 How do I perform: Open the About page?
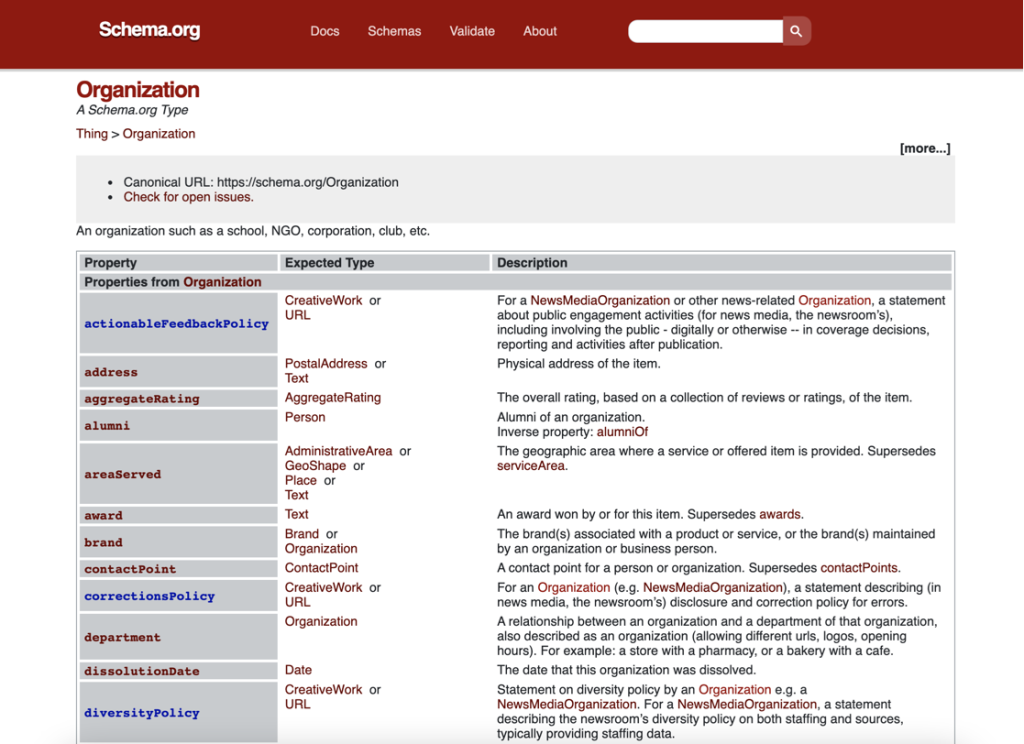point(540,31)
